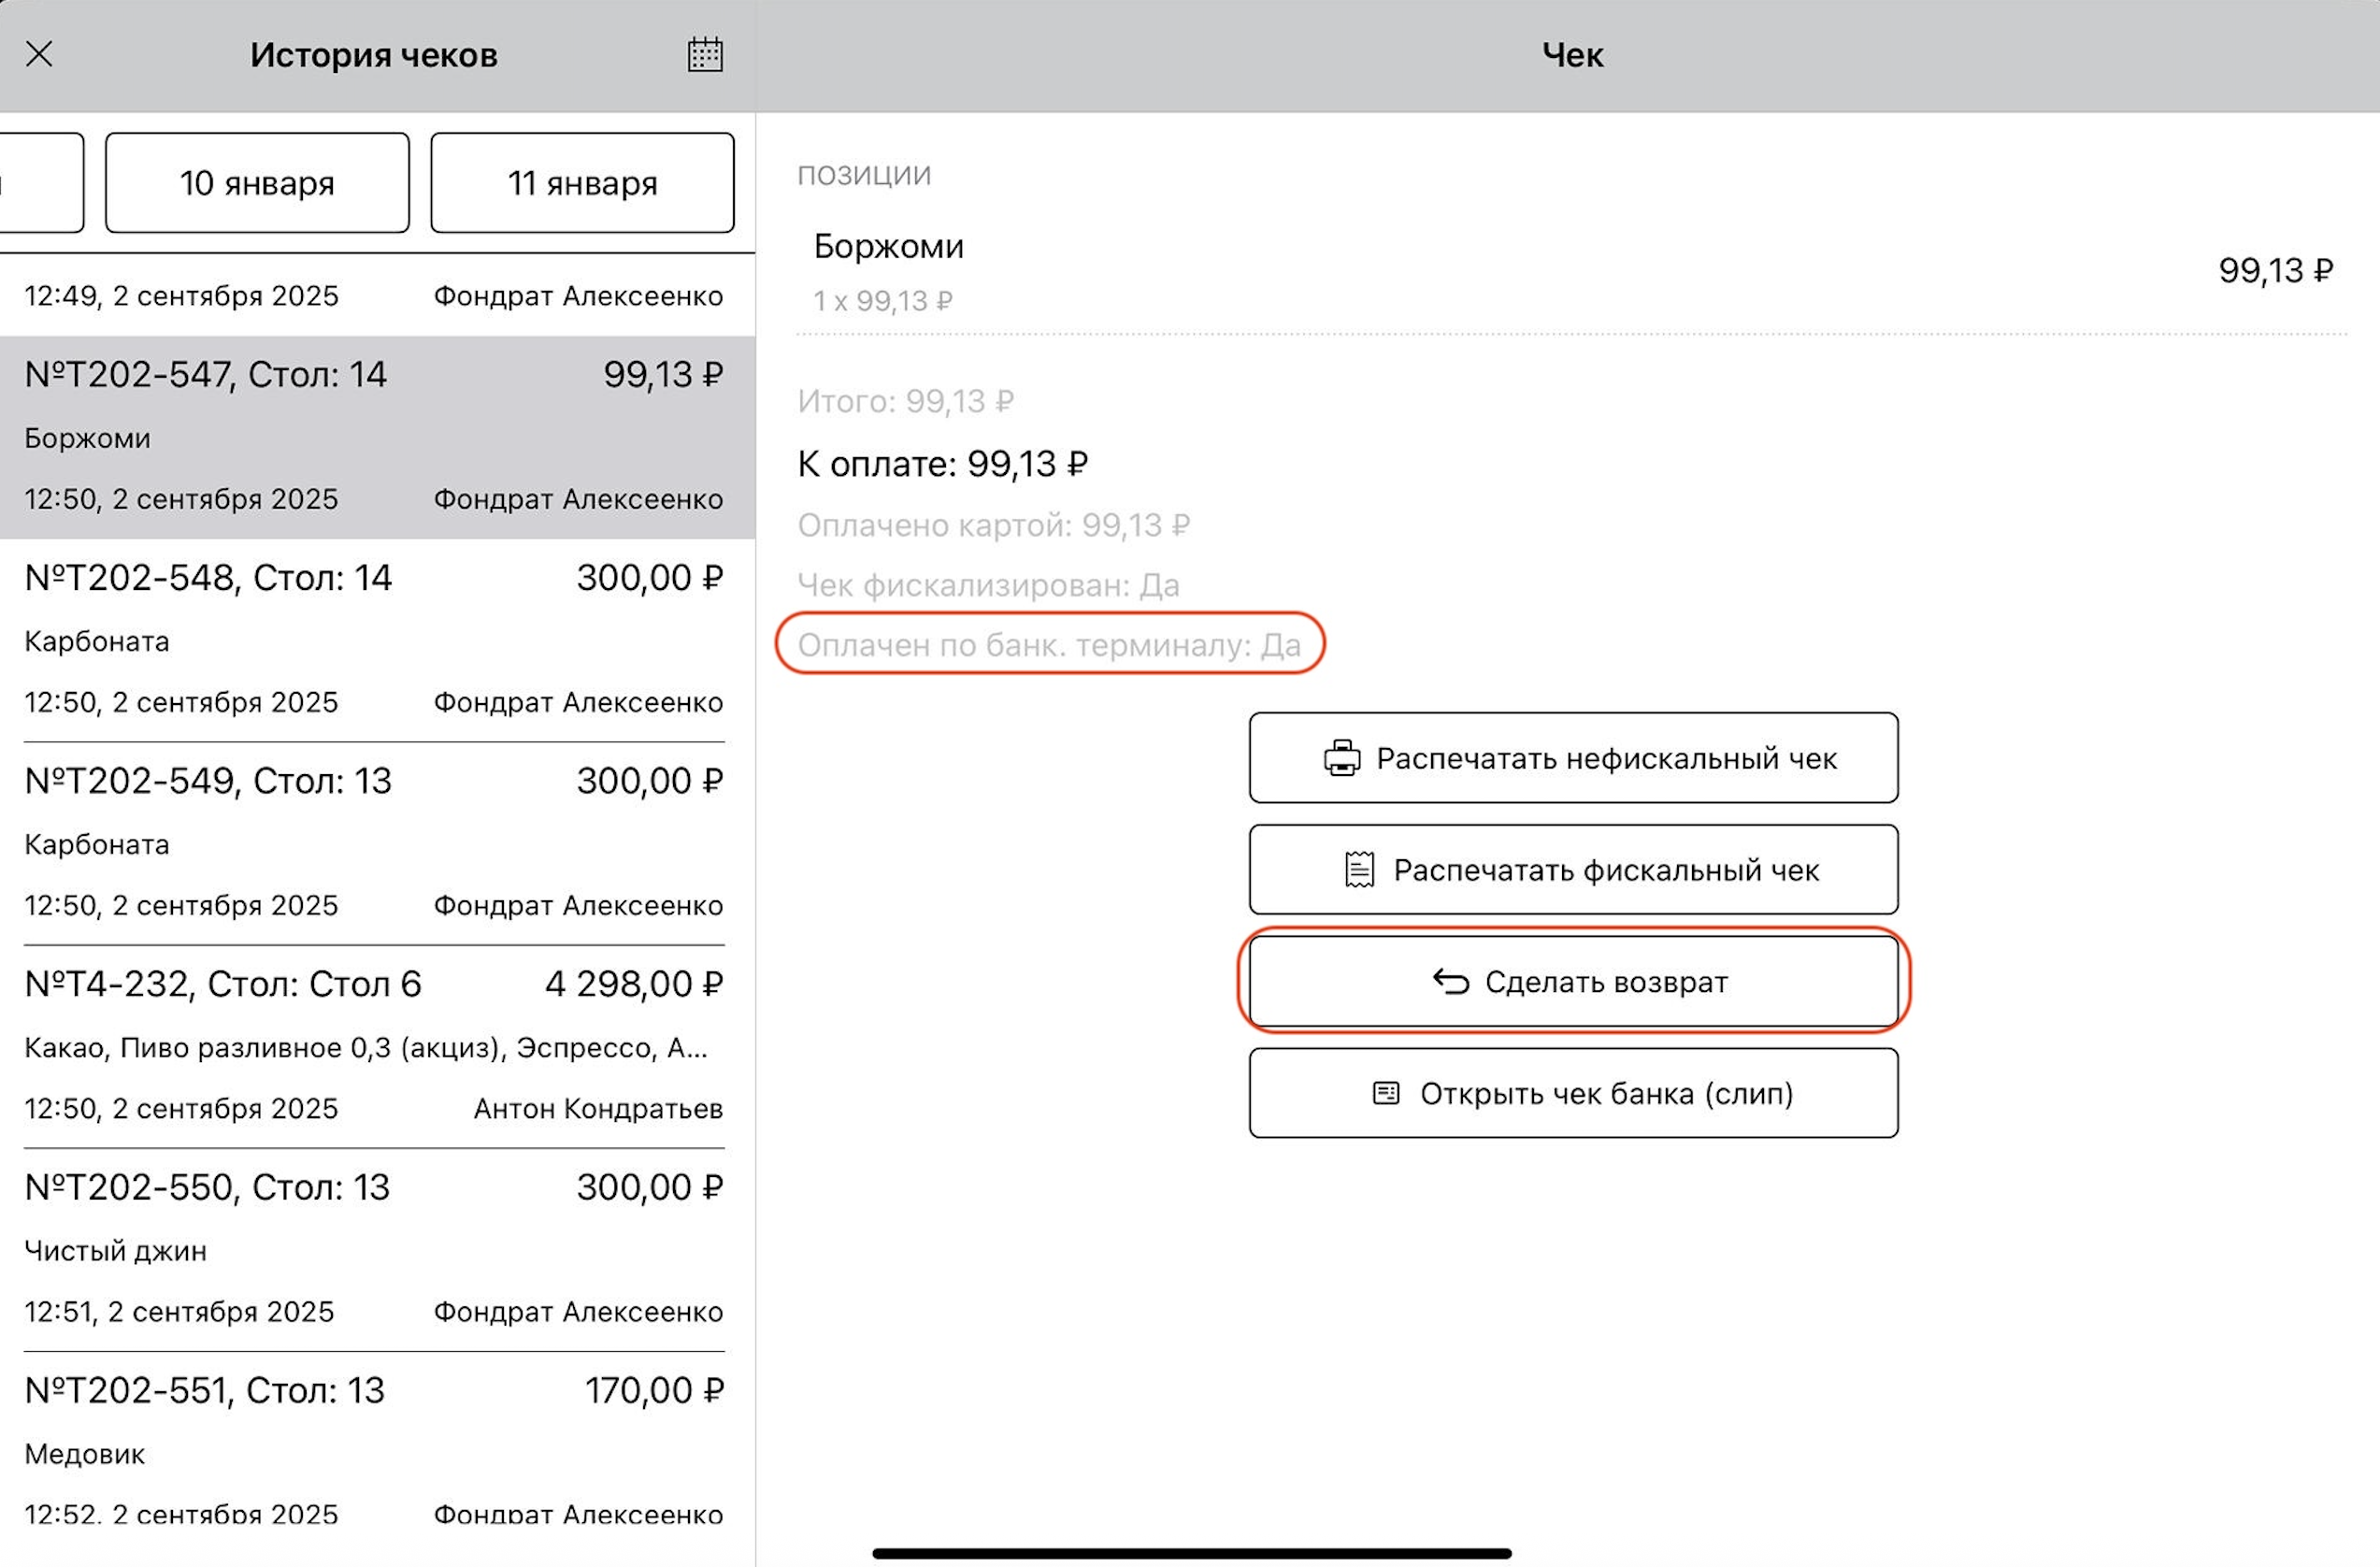2380x1567 pixels.
Task: Click the bank slip icon
Action: tap(1386, 1093)
